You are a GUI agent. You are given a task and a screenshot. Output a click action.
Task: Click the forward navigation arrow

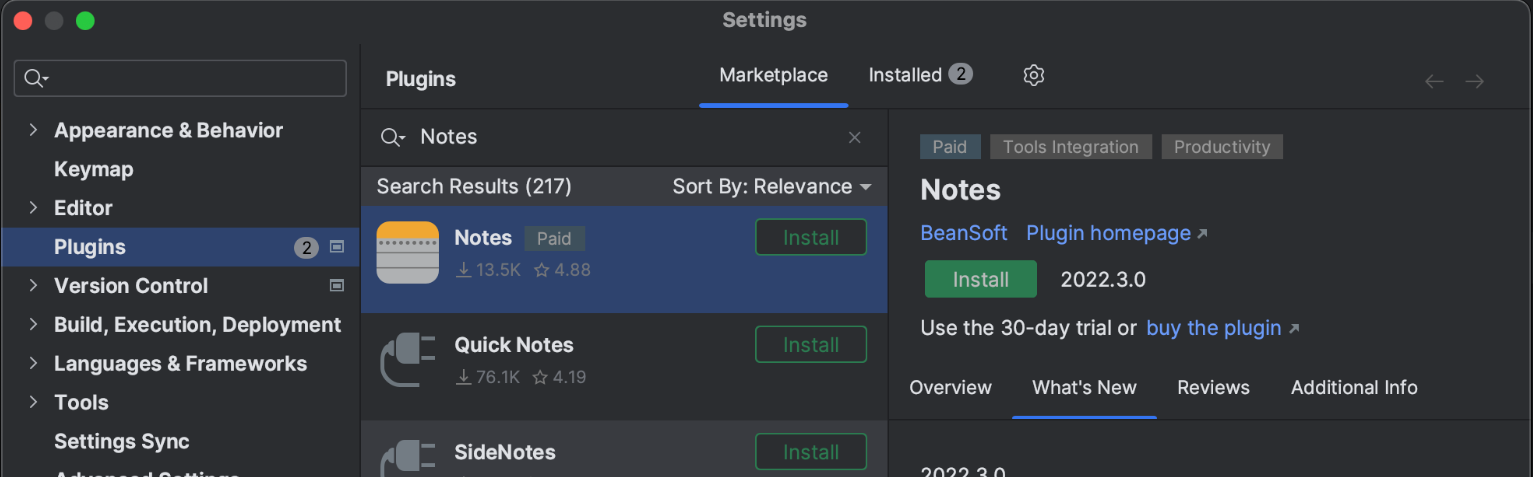(x=1474, y=81)
